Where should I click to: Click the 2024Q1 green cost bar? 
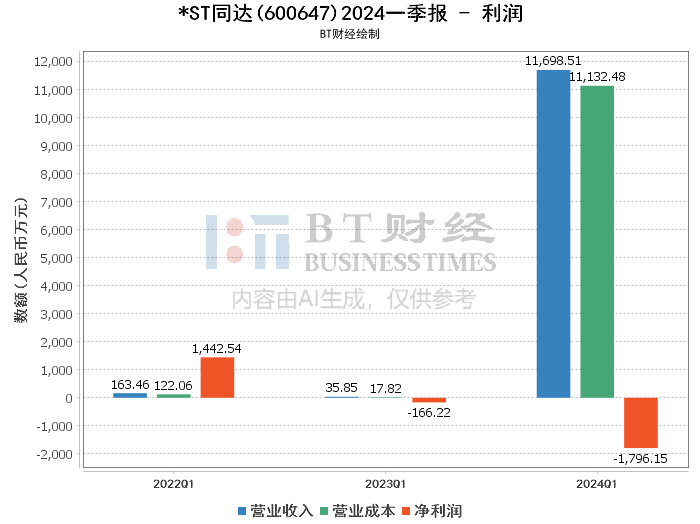[597, 242]
